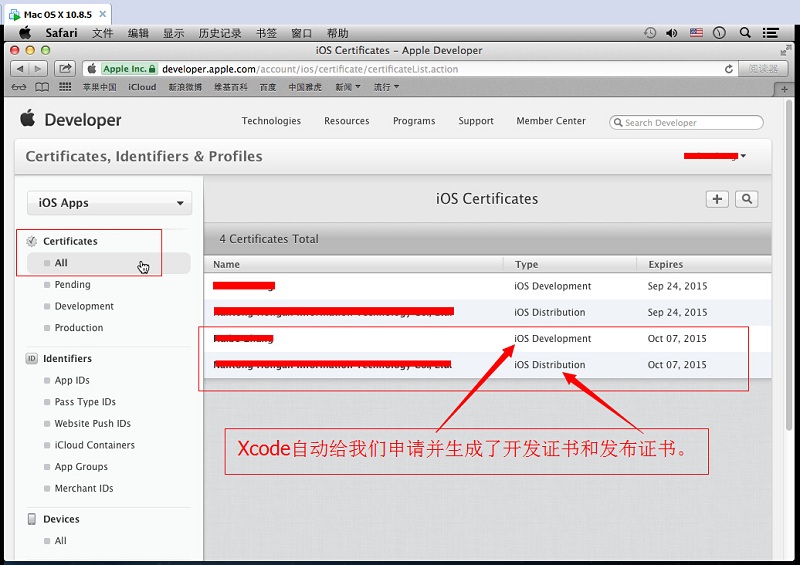This screenshot has height=565, width=800.
Task: Click the Safari back arrow button
Action: click(x=20, y=68)
